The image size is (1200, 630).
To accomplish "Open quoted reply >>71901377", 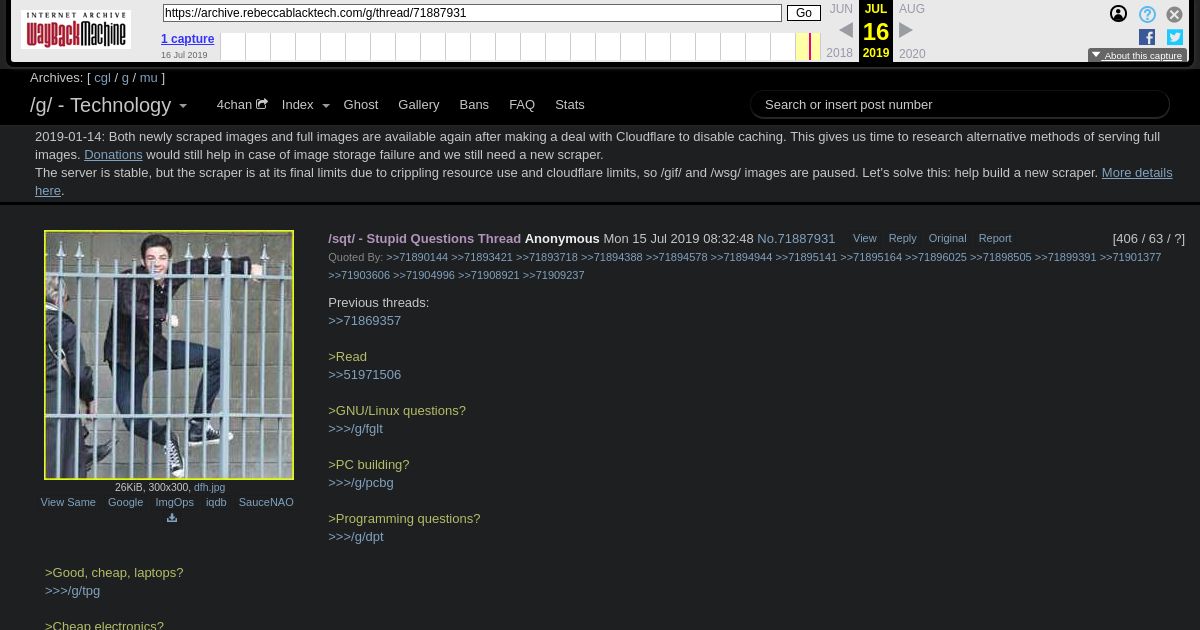I will click(x=1130, y=257).
